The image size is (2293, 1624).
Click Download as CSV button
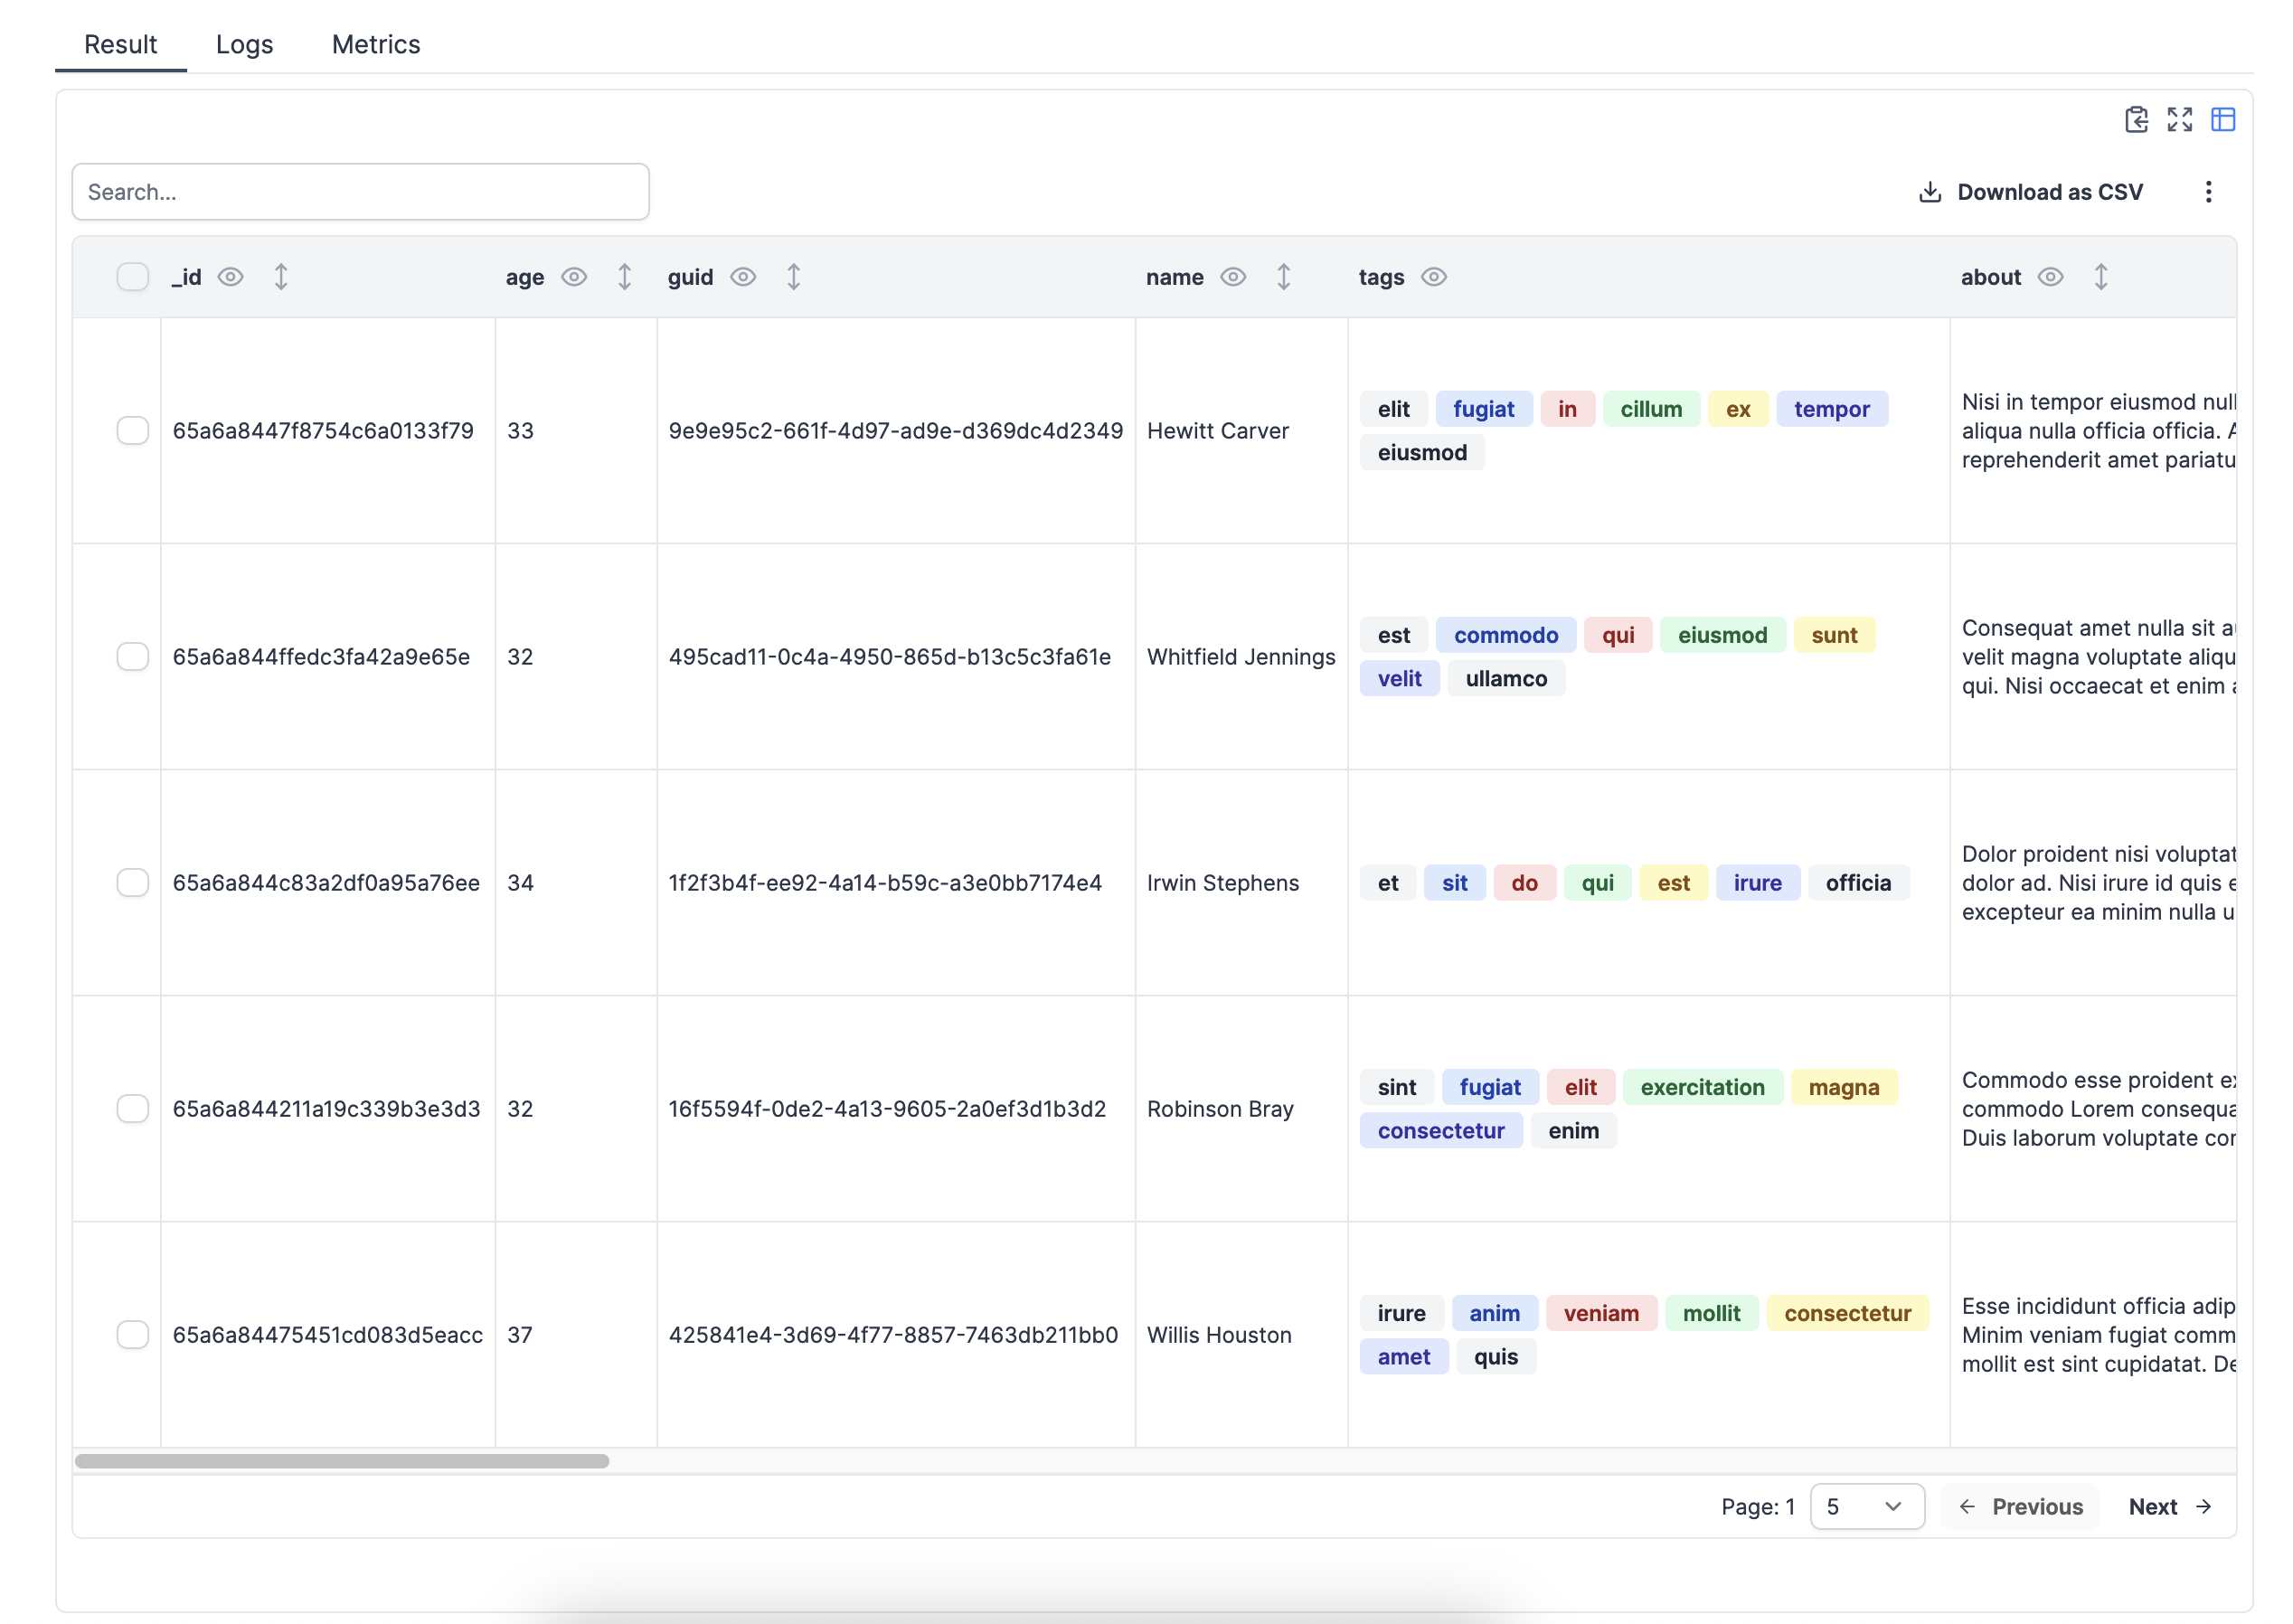(2031, 192)
